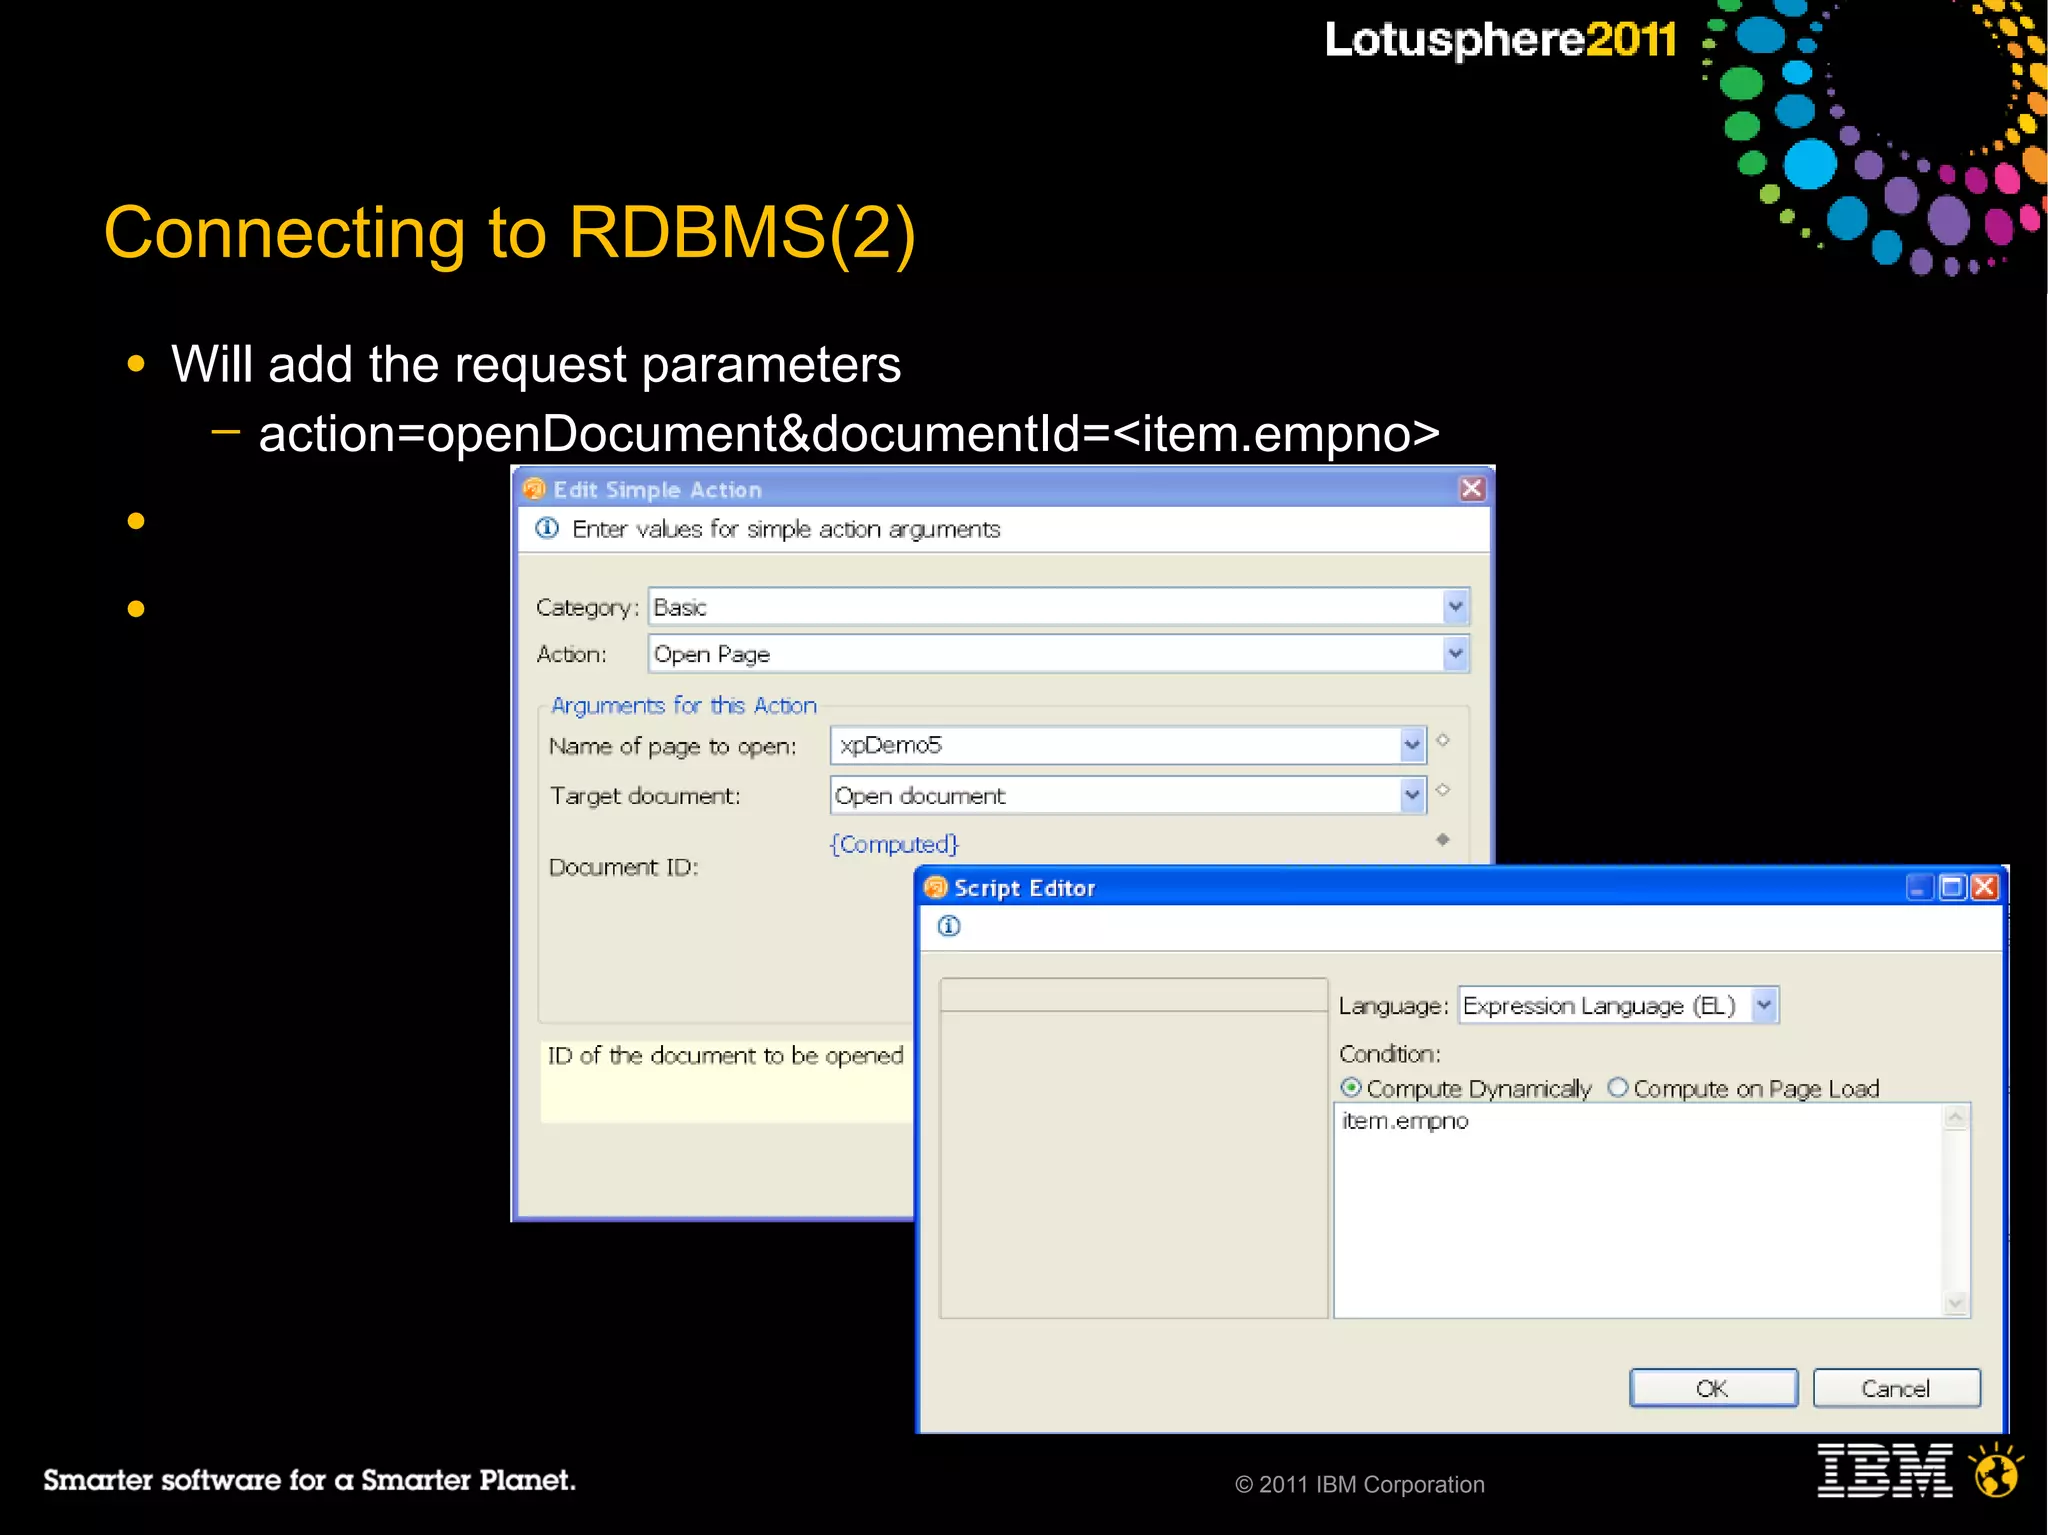Click the Script Editor title bar icon
The image size is (2048, 1535).
(x=936, y=887)
